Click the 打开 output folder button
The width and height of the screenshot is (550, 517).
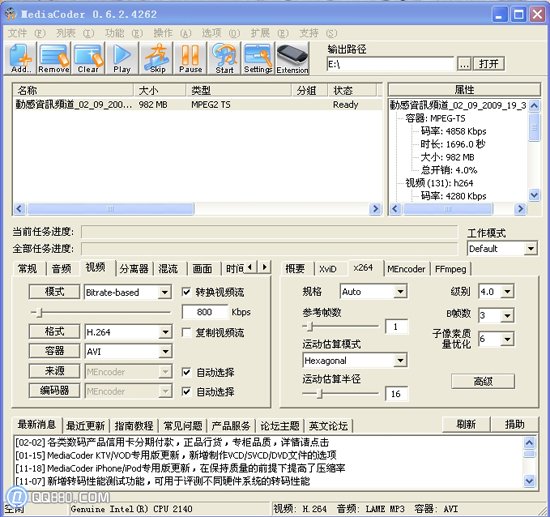tap(489, 64)
